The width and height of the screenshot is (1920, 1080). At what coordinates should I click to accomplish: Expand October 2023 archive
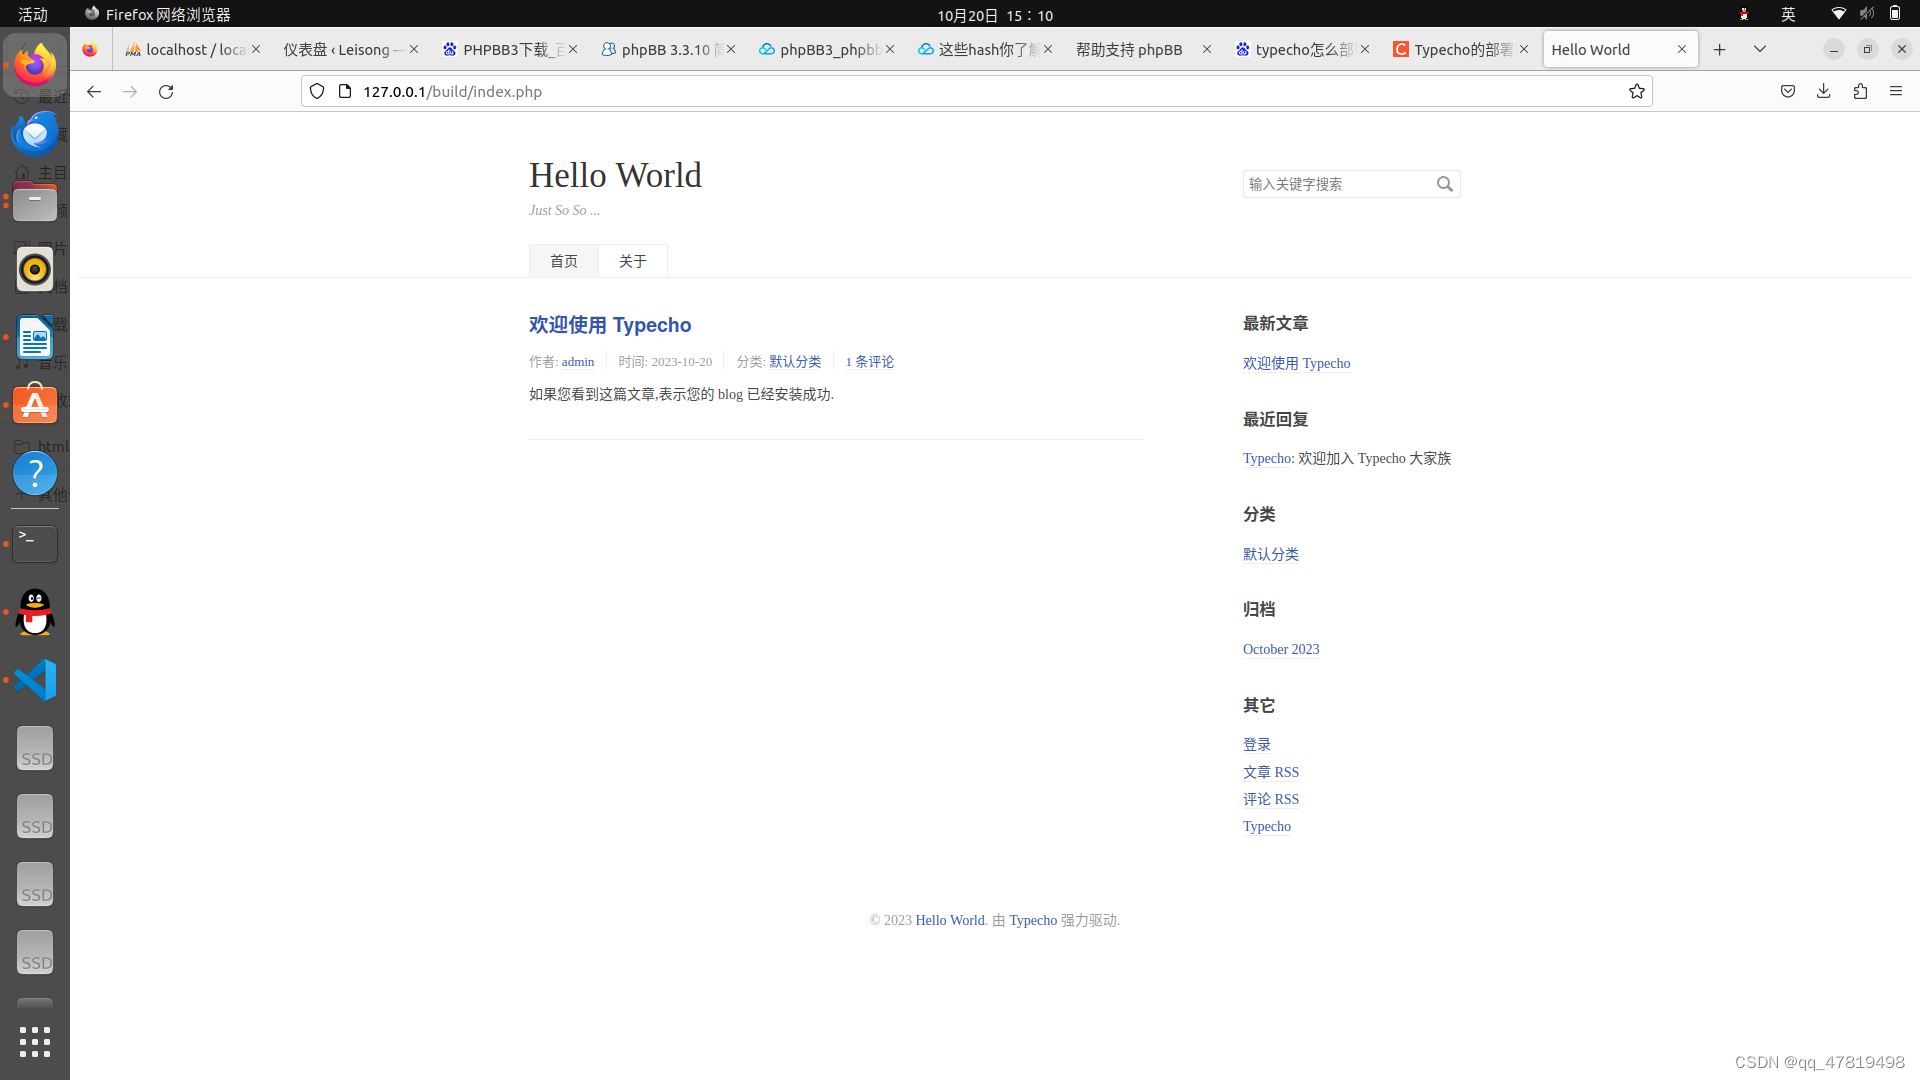click(1281, 649)
